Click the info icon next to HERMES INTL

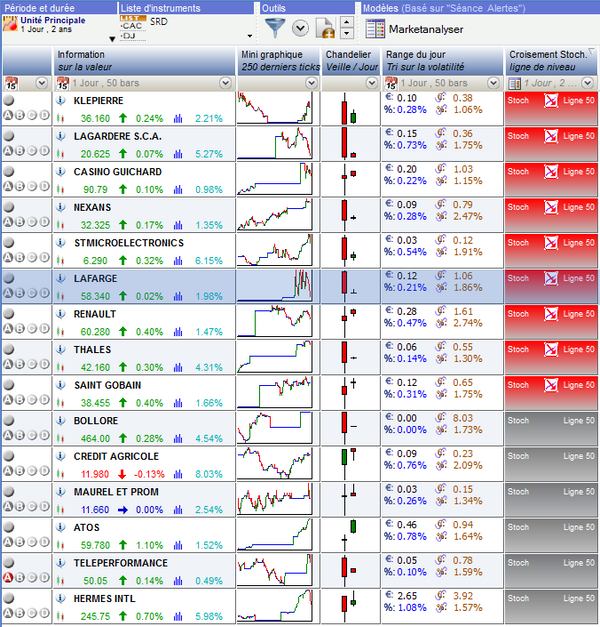[x=61, y=599]
